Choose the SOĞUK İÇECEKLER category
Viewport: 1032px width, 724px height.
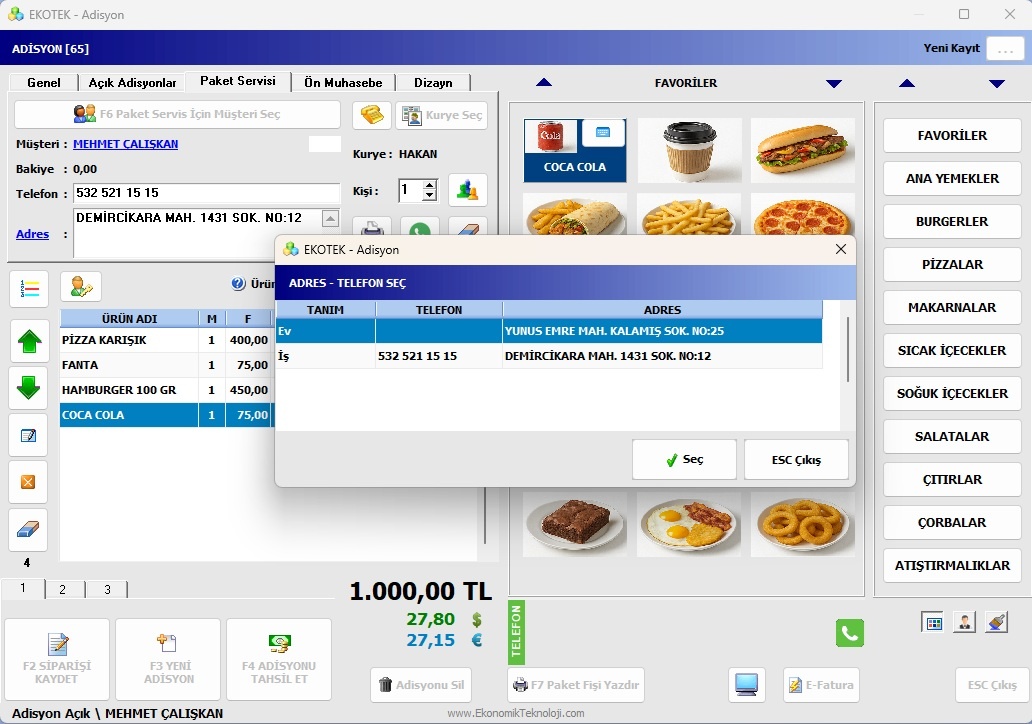[952, 394]
